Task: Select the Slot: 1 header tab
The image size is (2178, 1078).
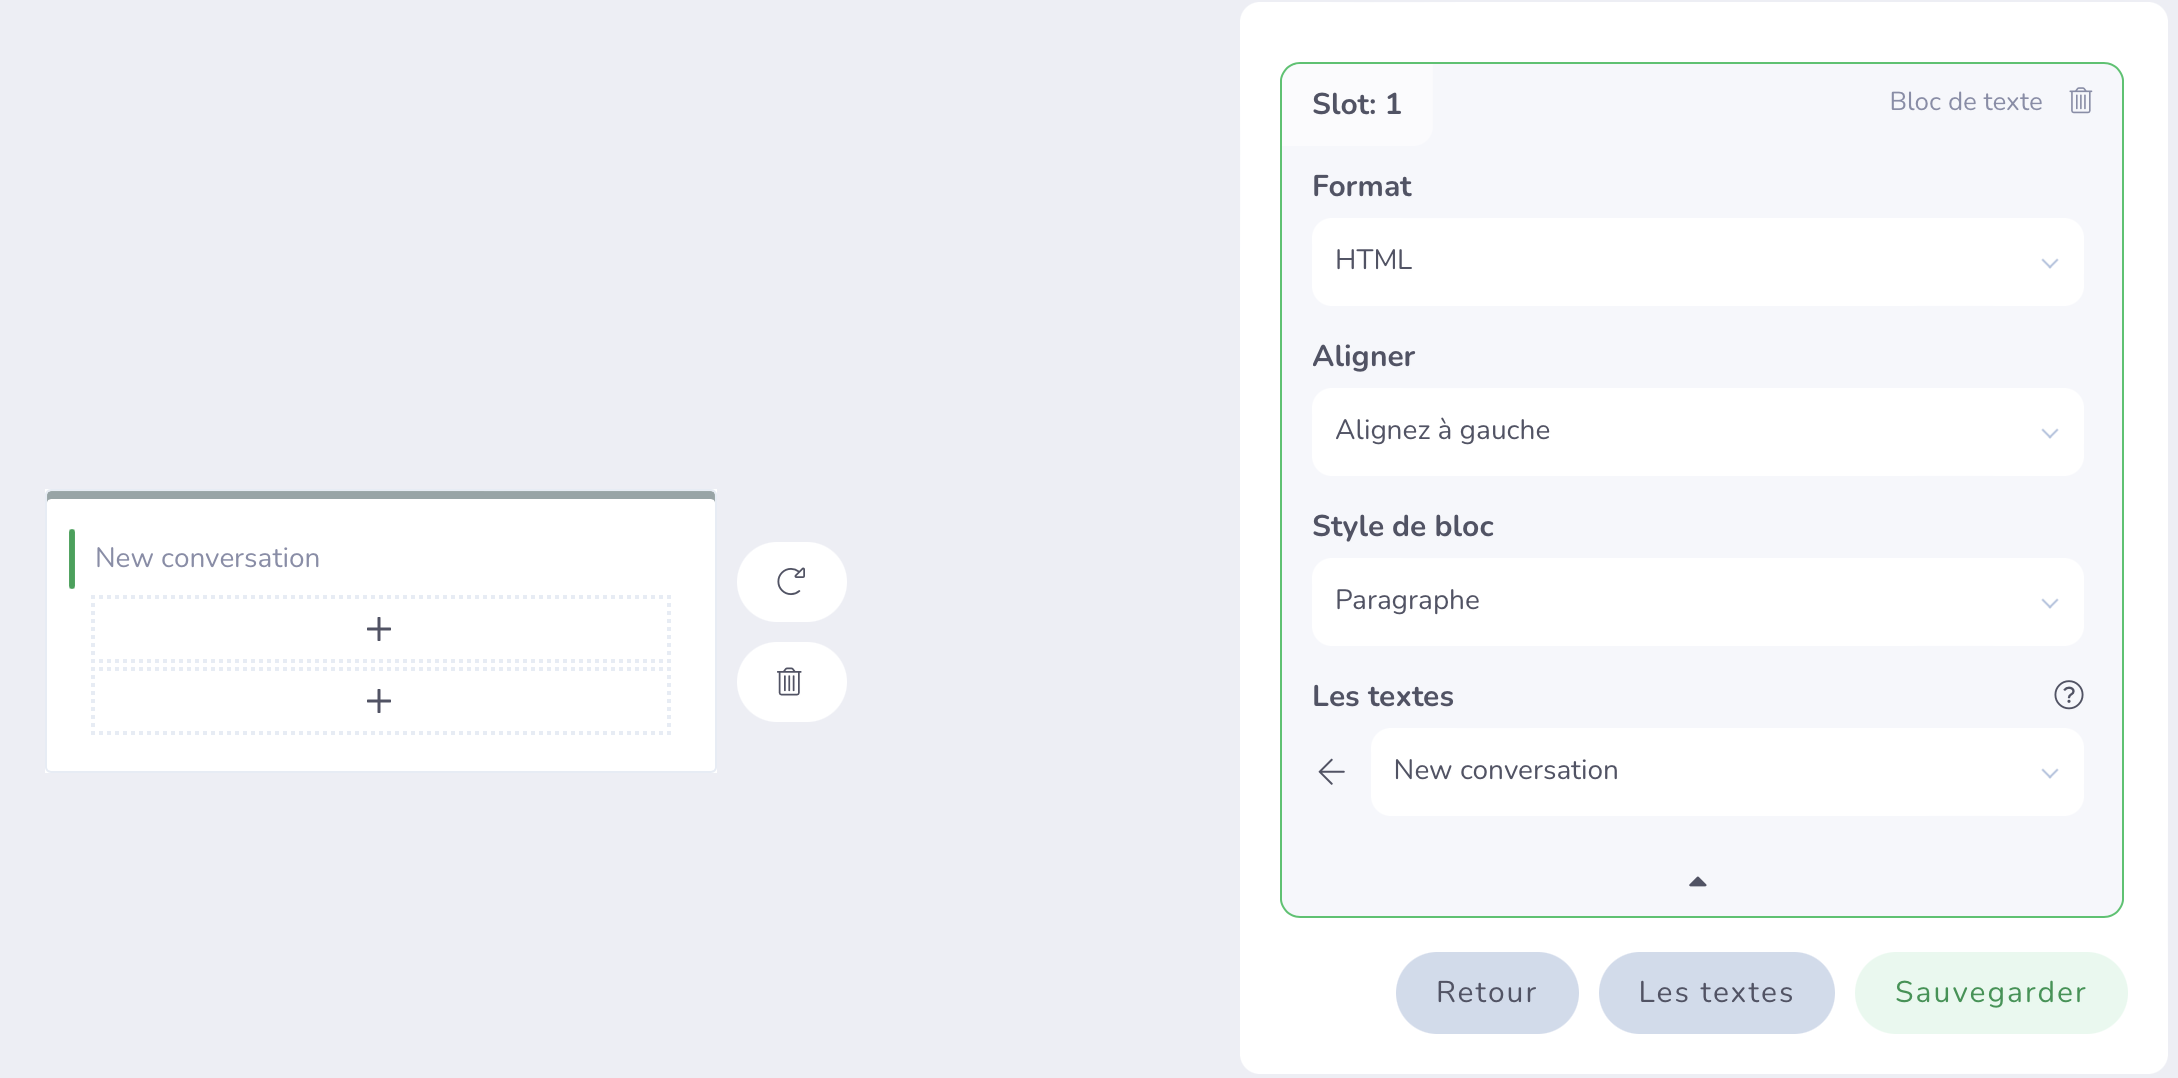Action: (x=1357, y=104)
